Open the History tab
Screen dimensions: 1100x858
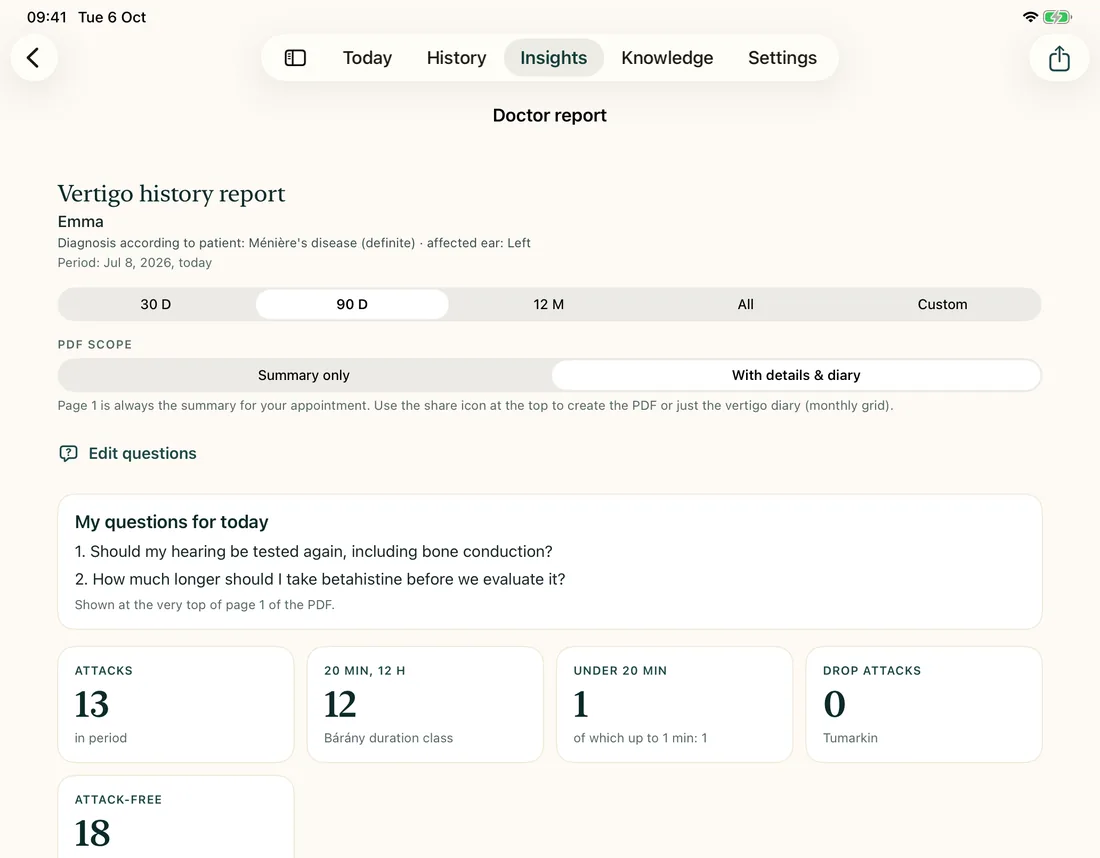456,58
